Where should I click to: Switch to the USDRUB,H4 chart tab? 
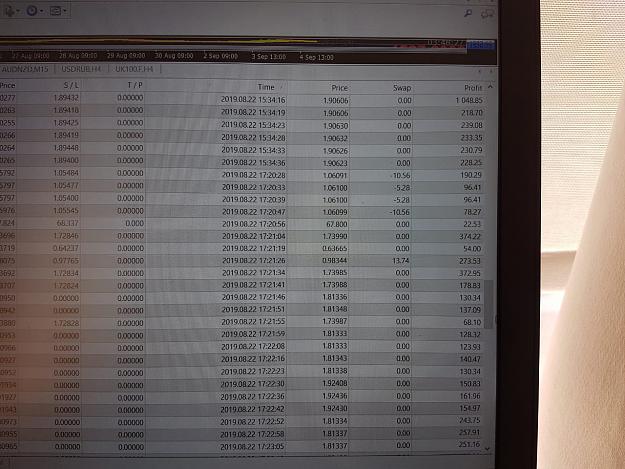click(81, 69)
